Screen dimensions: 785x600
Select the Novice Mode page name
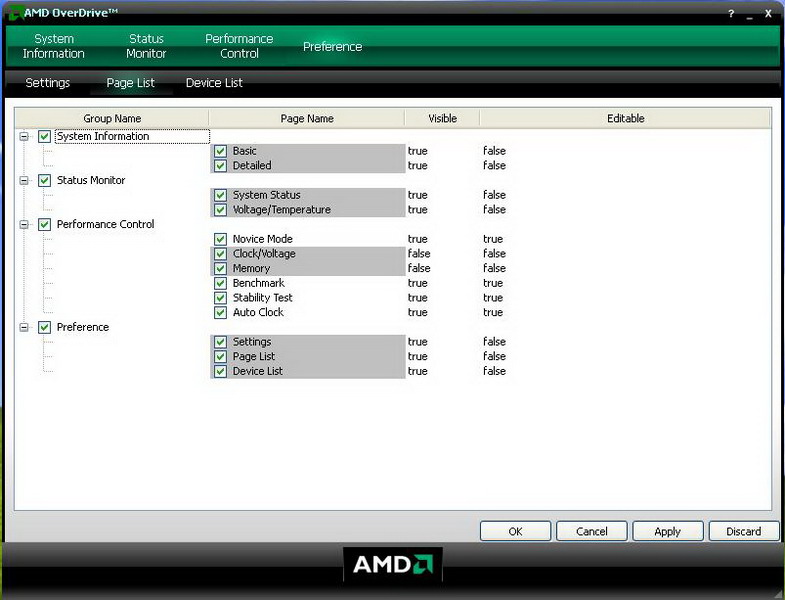tap(263, 239)
